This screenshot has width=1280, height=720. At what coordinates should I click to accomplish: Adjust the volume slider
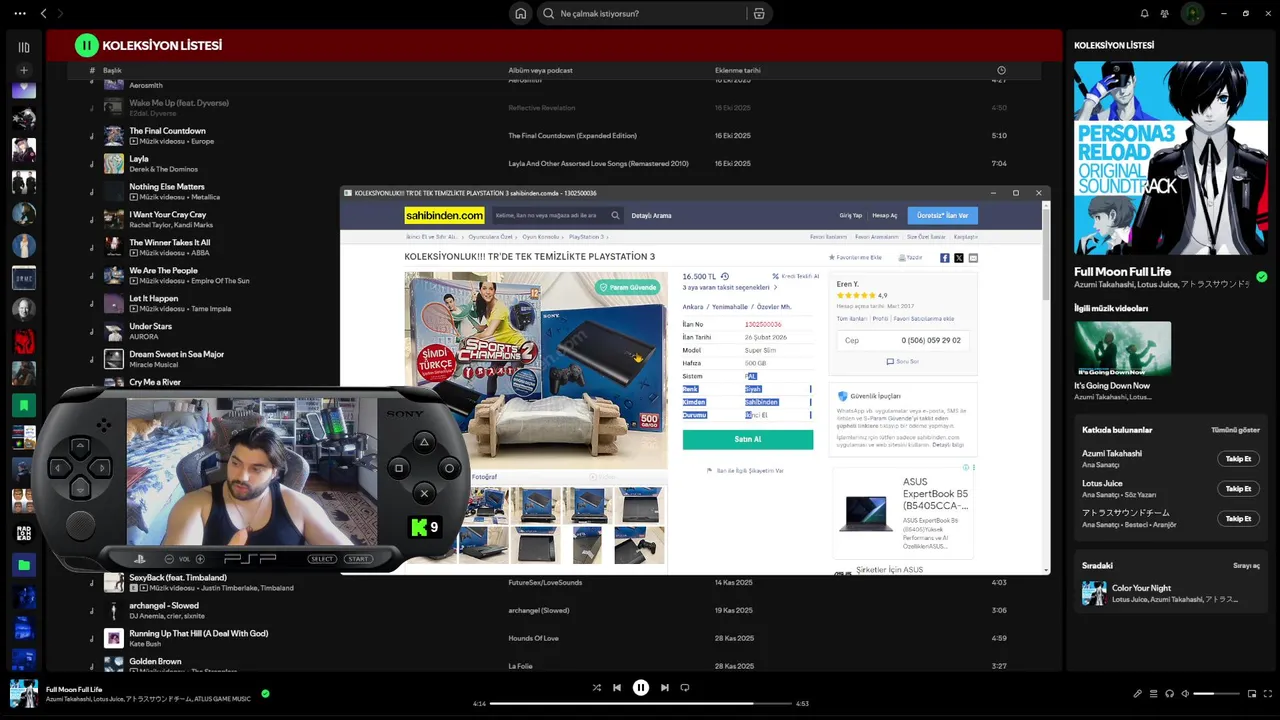(1217, 694)
